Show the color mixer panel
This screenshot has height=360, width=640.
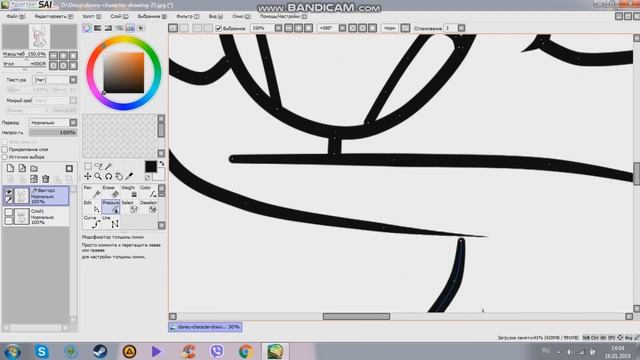tap(119, 28)
